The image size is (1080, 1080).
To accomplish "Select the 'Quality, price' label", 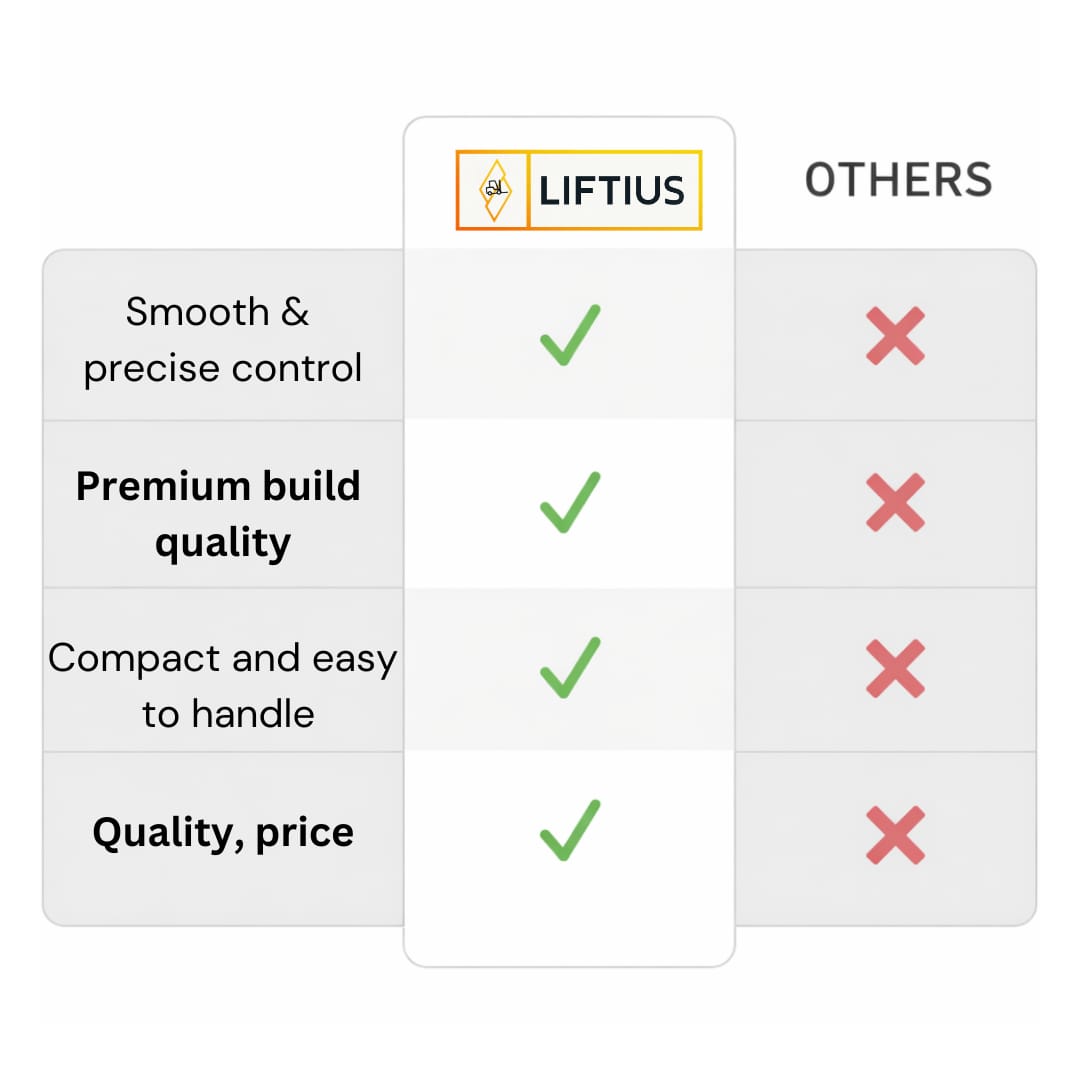I will click(223, 833).
